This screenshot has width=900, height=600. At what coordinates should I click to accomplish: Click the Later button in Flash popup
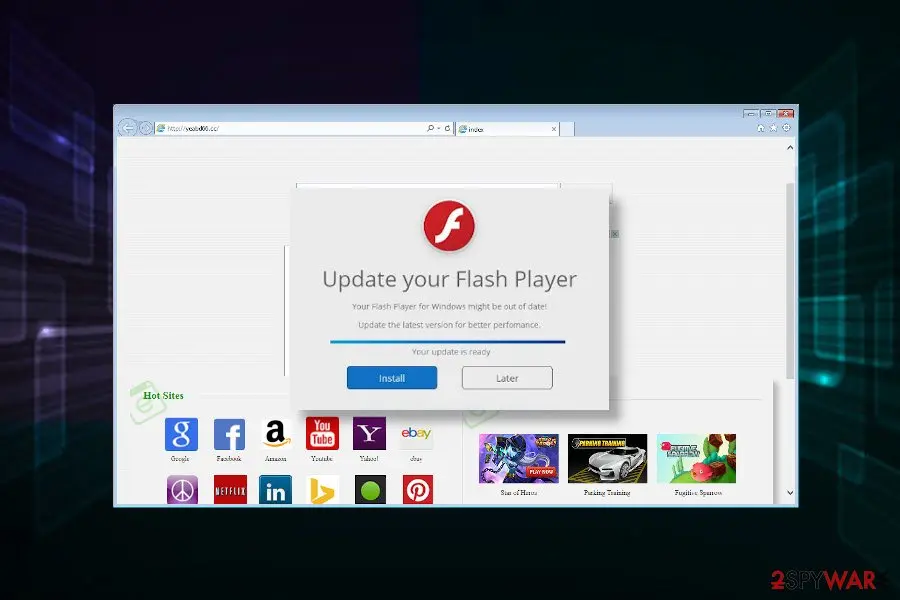coord(507,378)
